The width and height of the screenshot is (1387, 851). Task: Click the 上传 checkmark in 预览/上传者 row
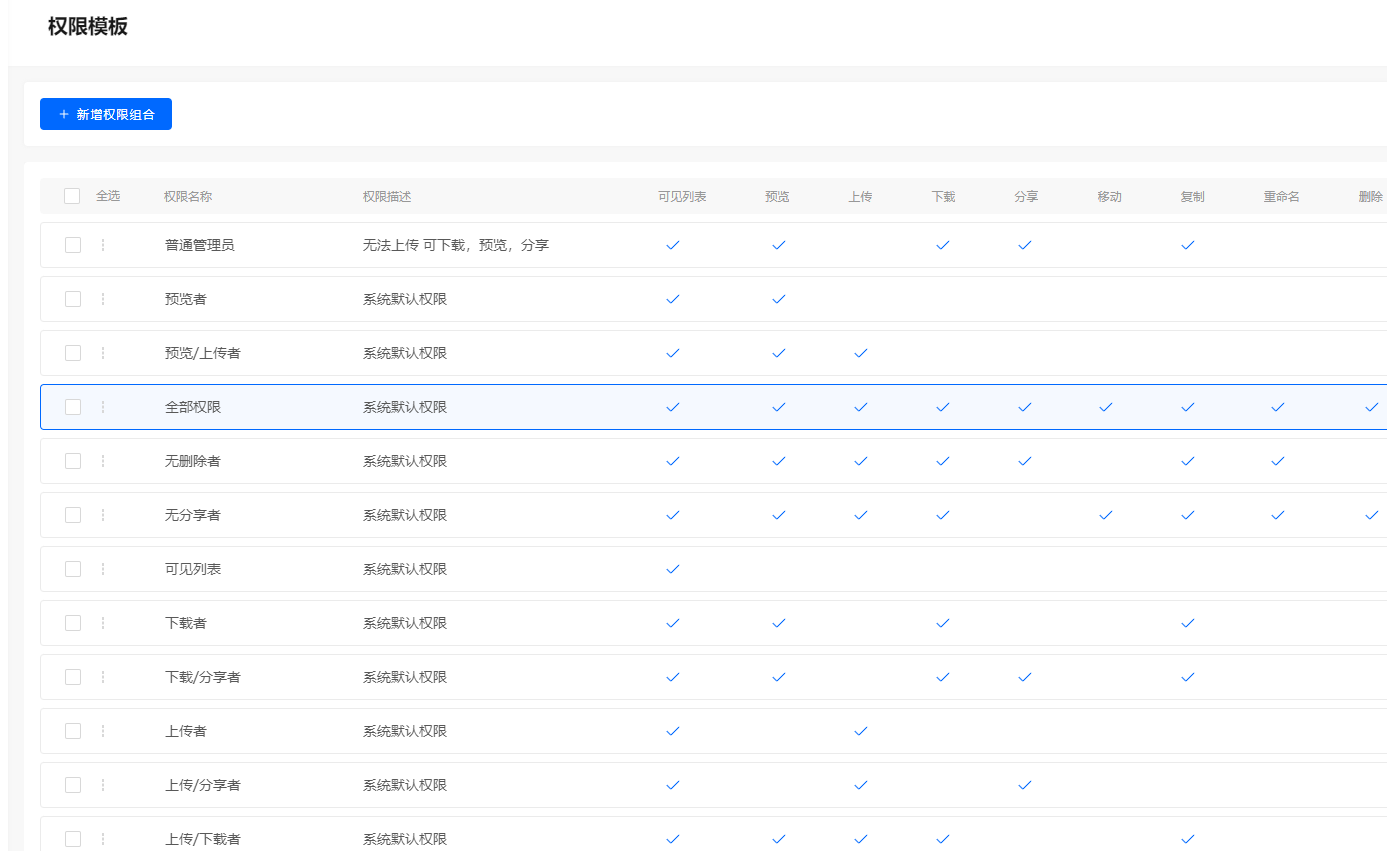(861, 353)
